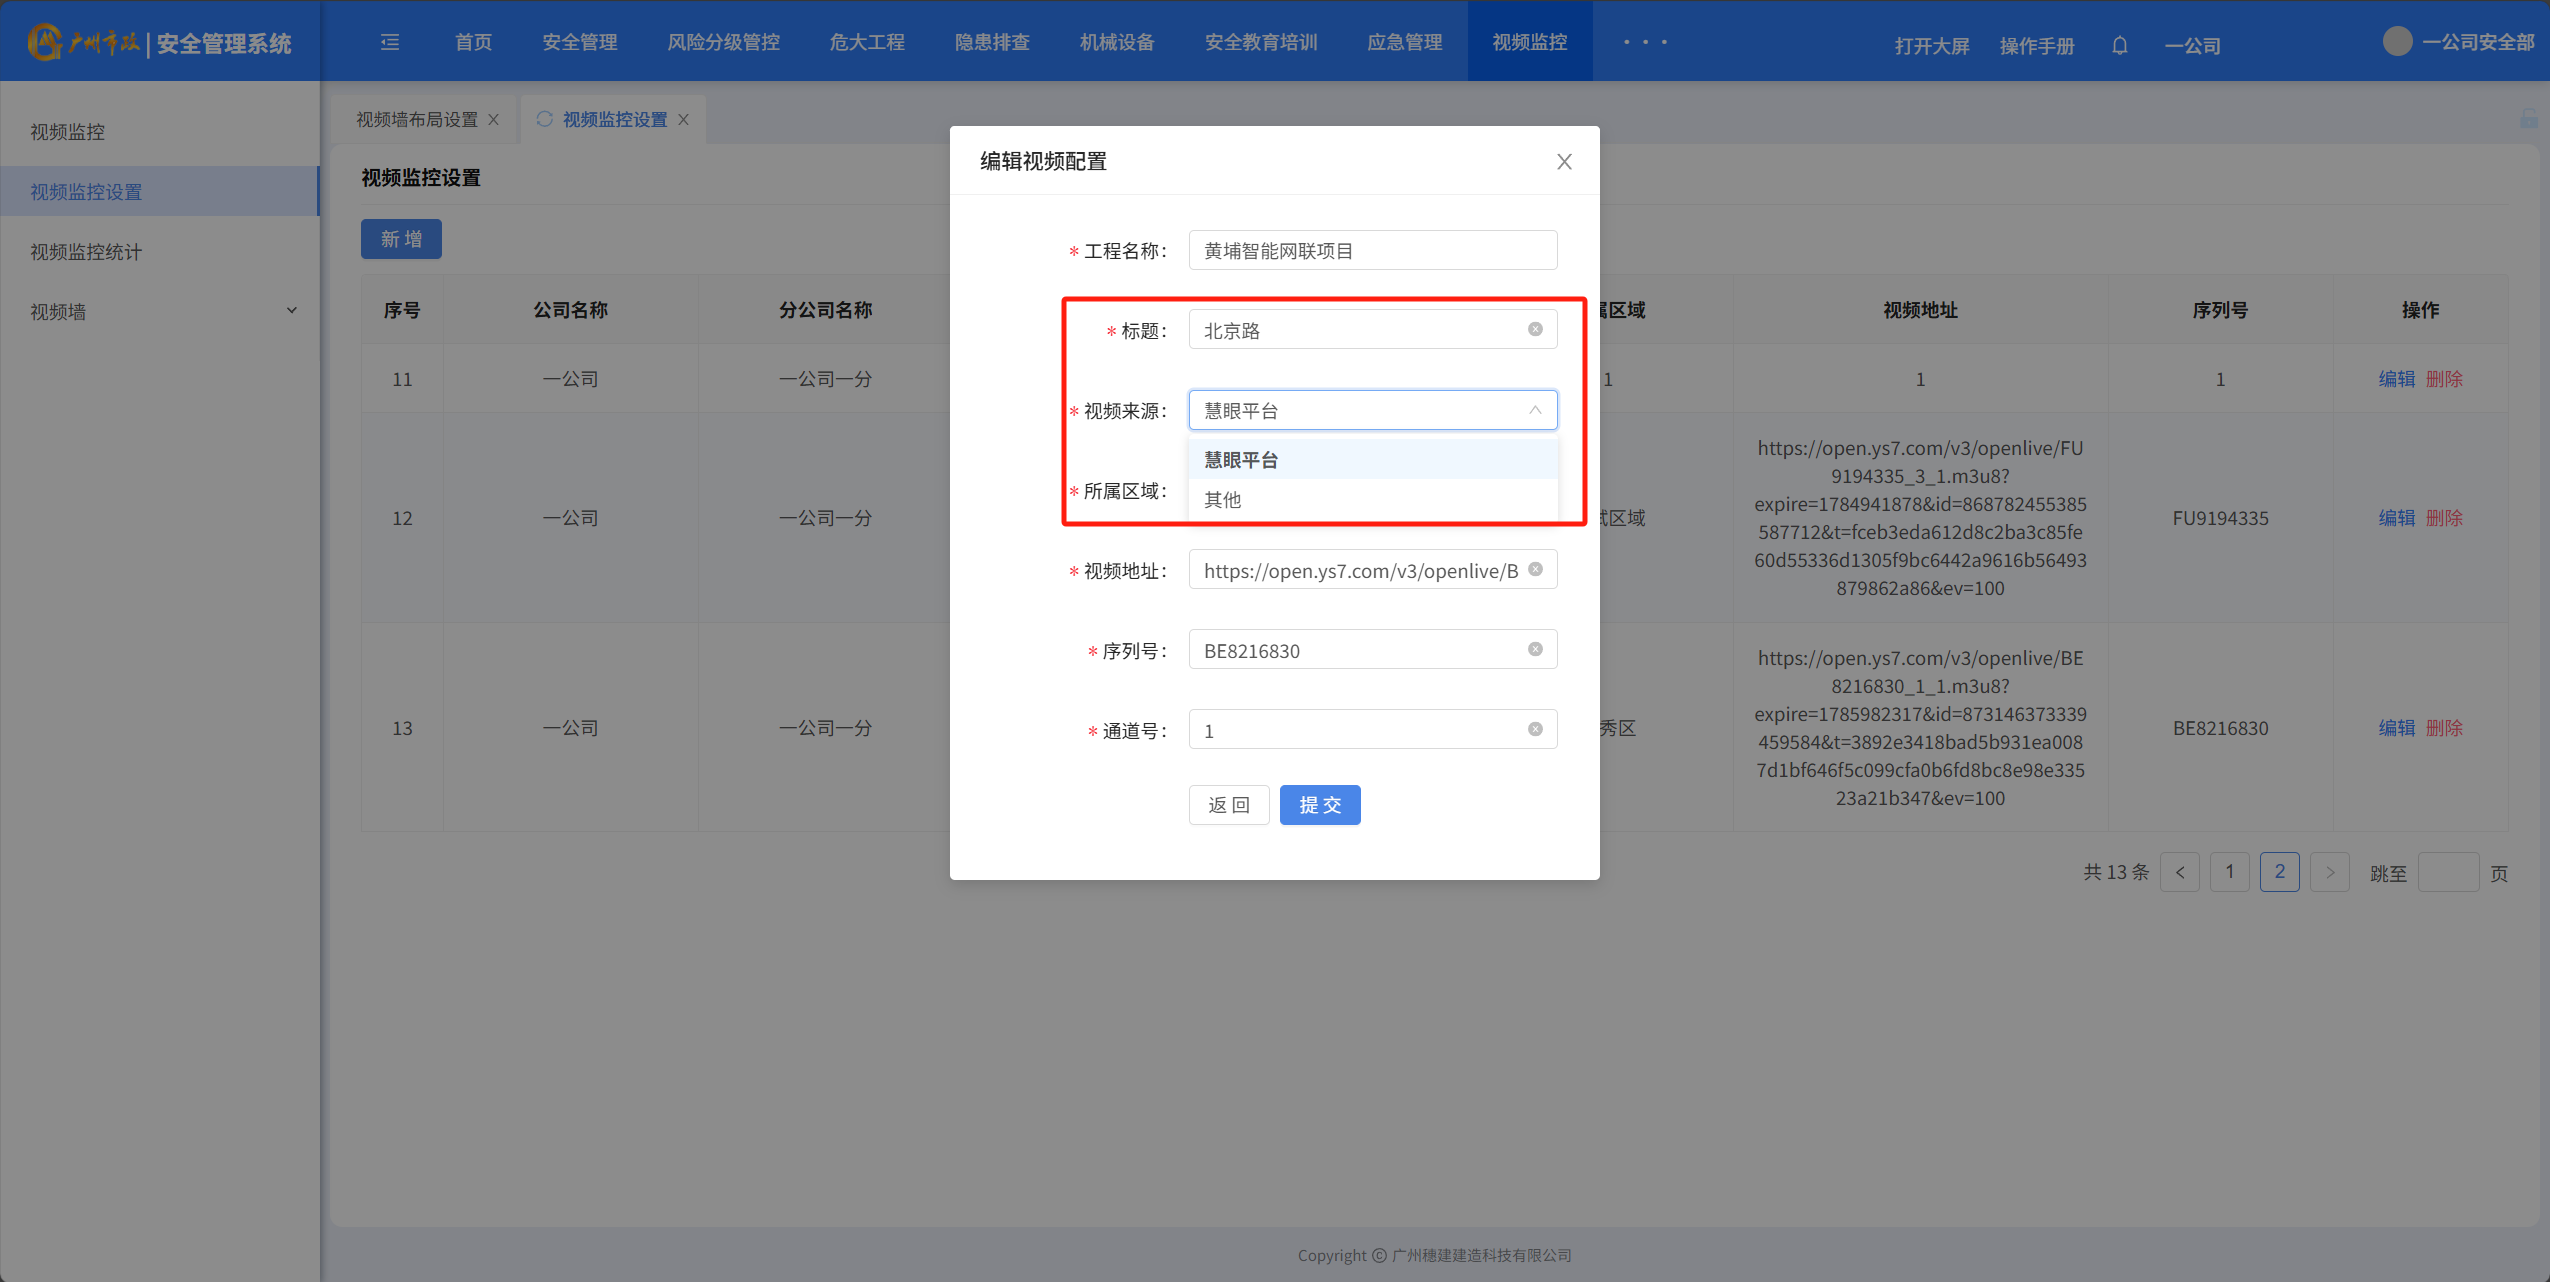Click the 工程名称 input field
The height and width of the screenshot is (1282, 2550).
point(1372,250)
